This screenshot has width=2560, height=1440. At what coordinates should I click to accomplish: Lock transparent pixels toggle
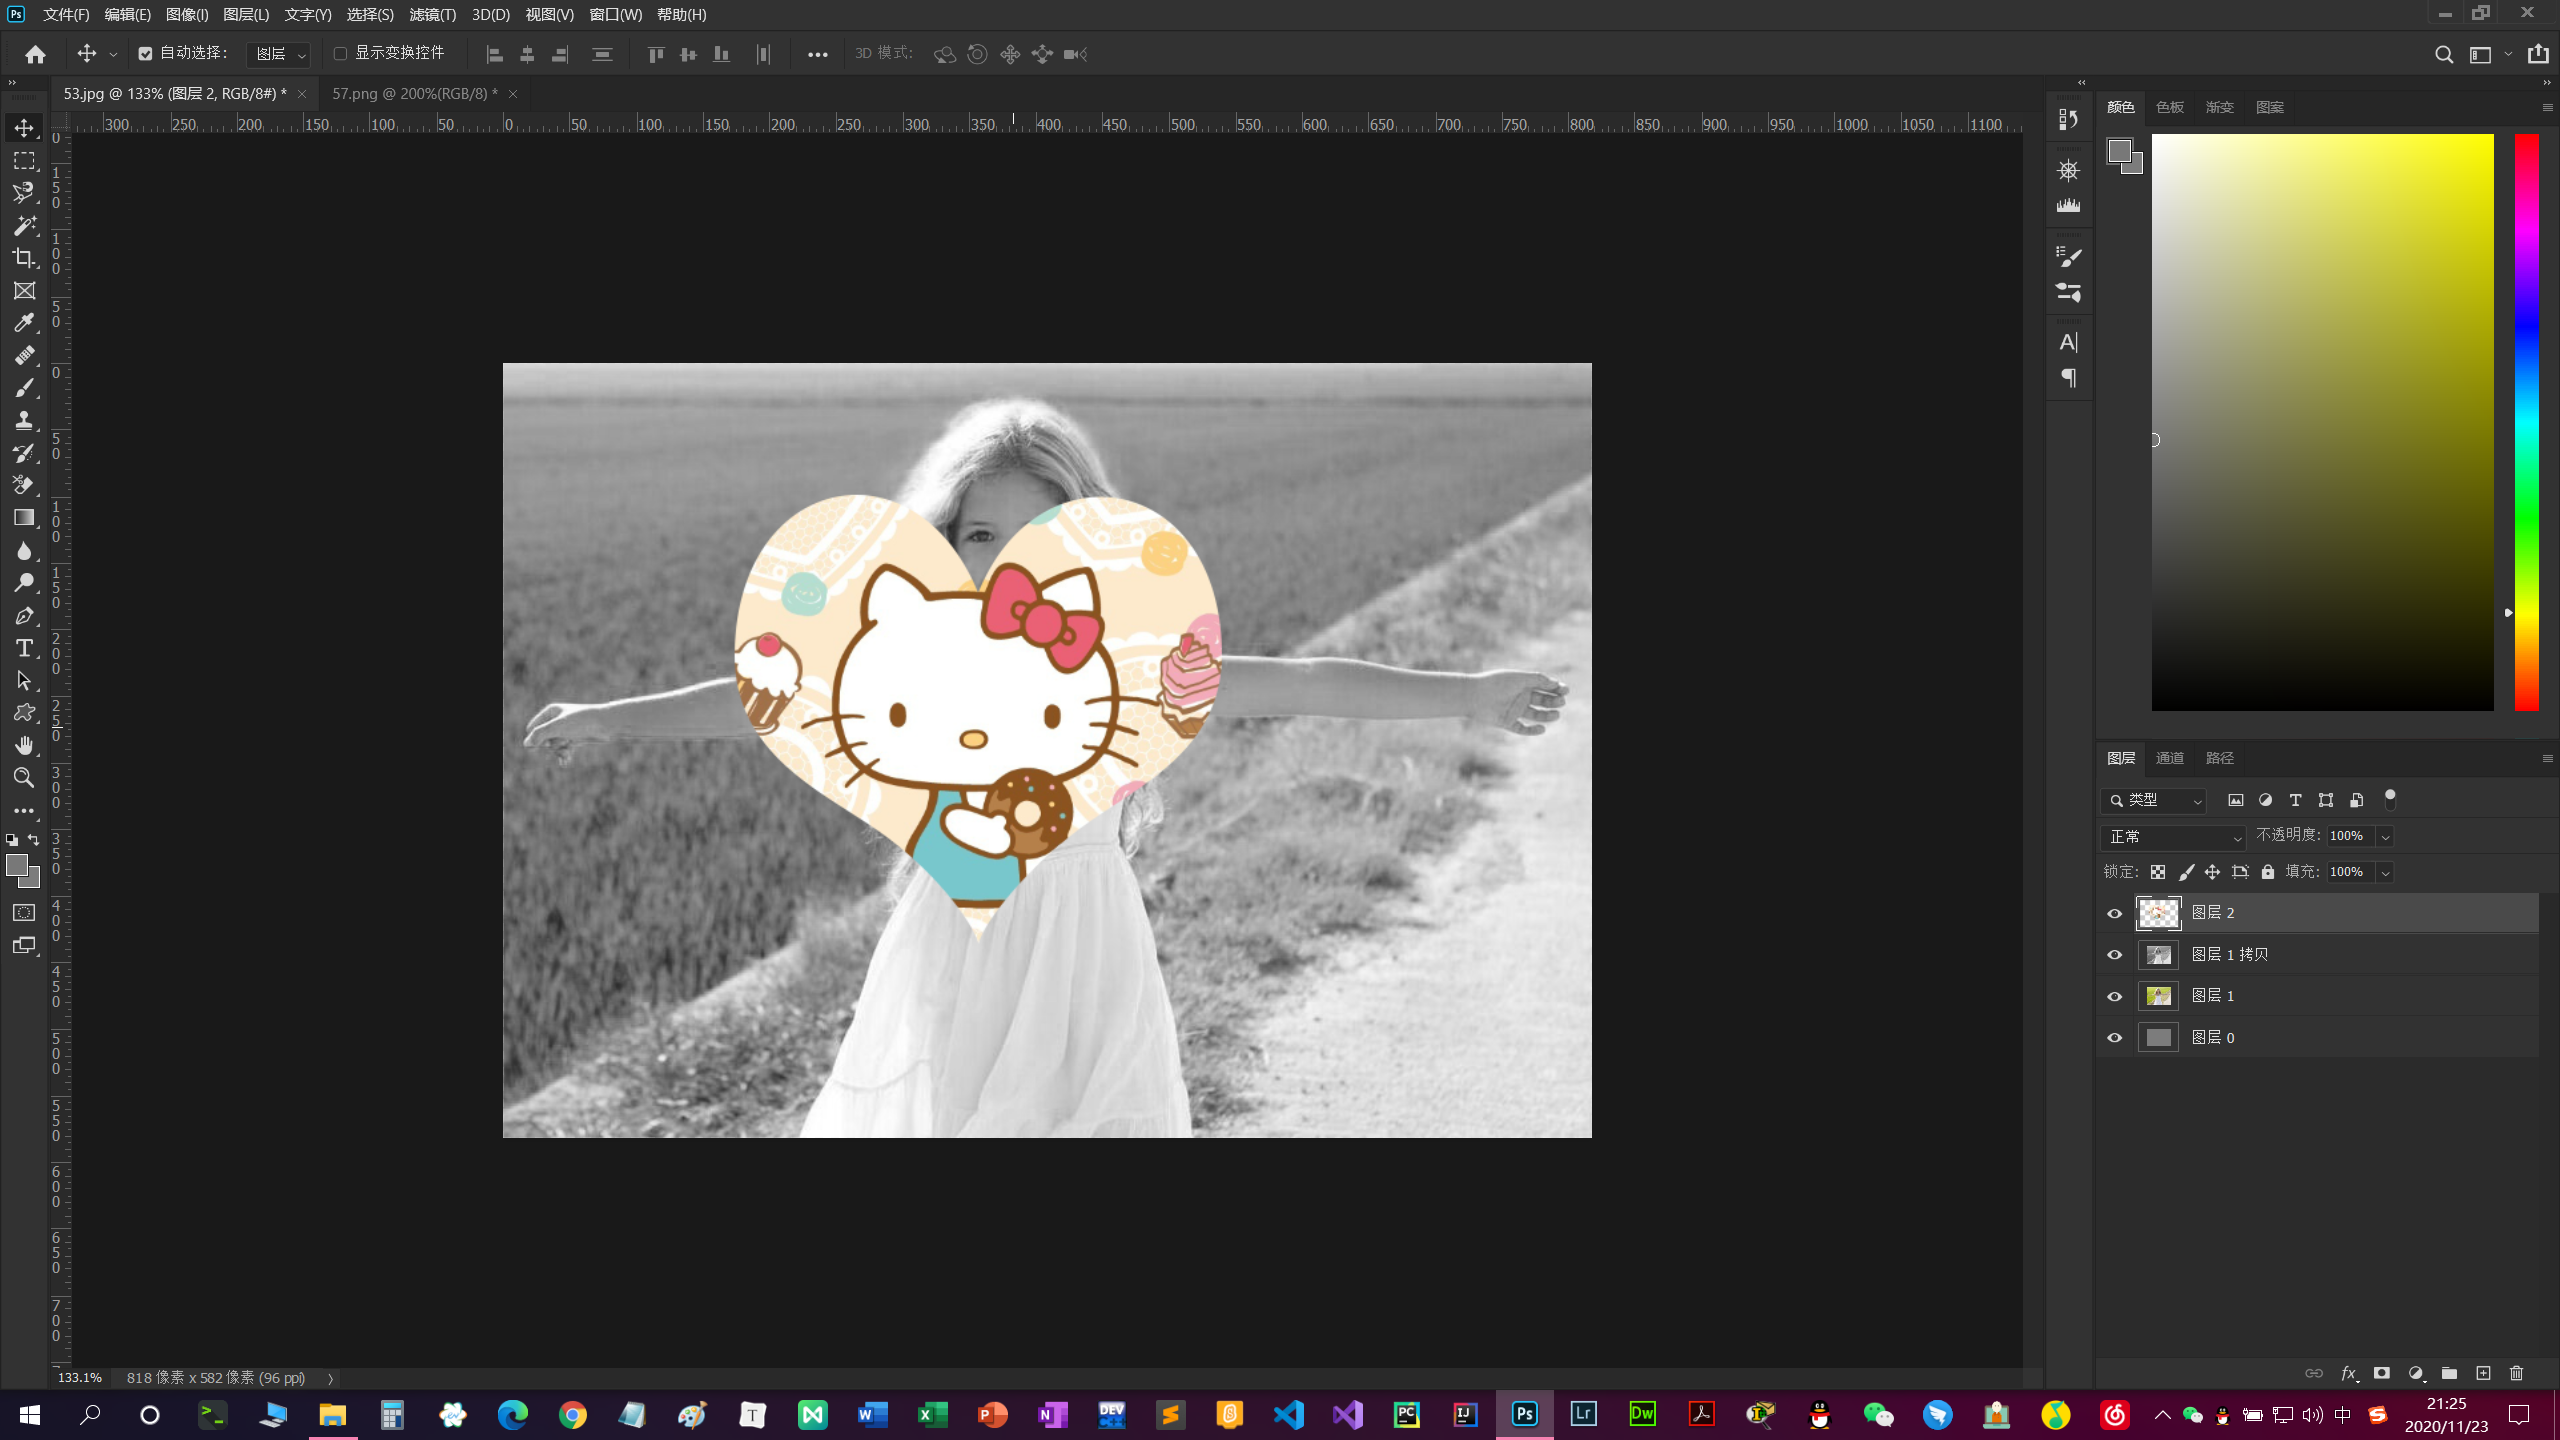click(x=2158, y=872)
